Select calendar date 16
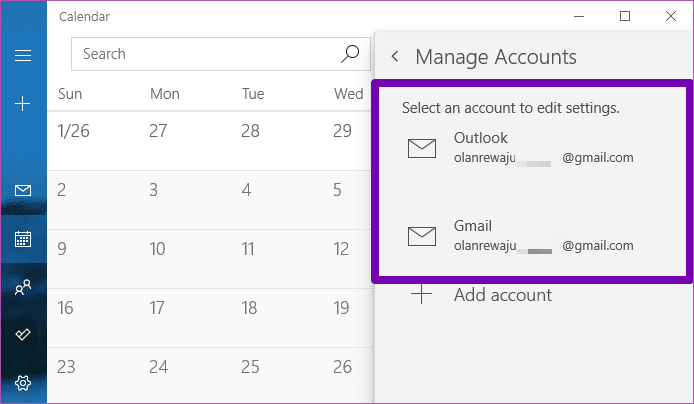 [65, 308]
